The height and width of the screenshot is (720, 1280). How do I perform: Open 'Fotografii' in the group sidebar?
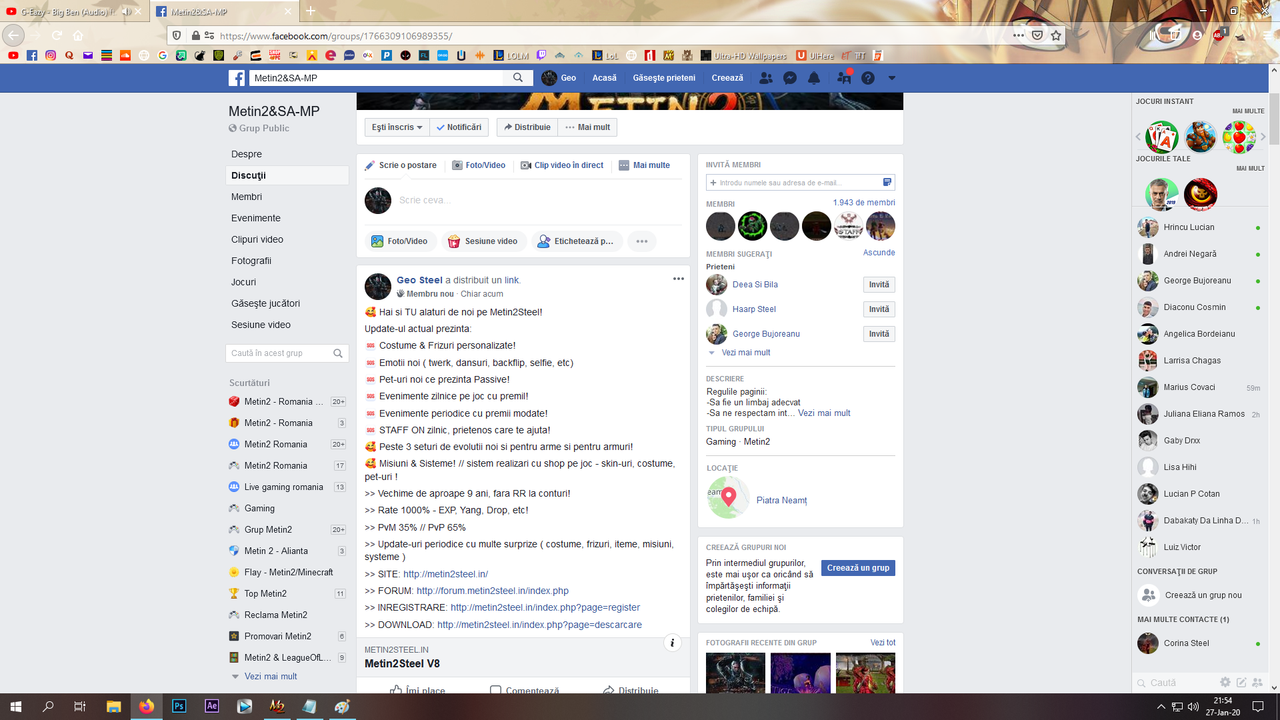point(288,261)
